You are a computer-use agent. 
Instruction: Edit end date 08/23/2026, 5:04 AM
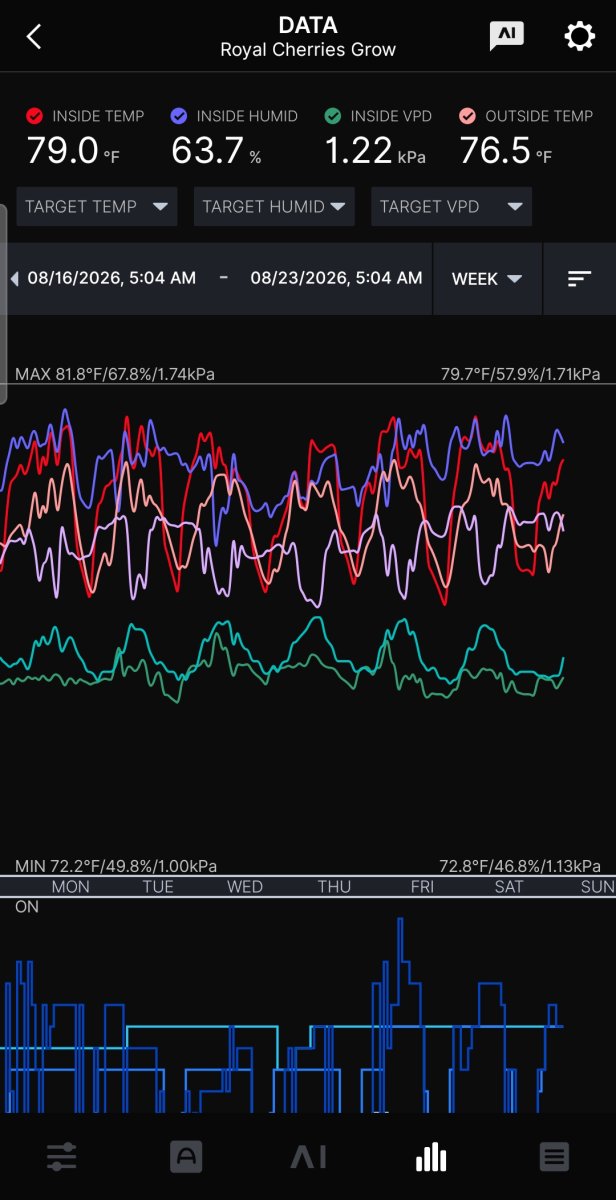[x=336, y=279]
